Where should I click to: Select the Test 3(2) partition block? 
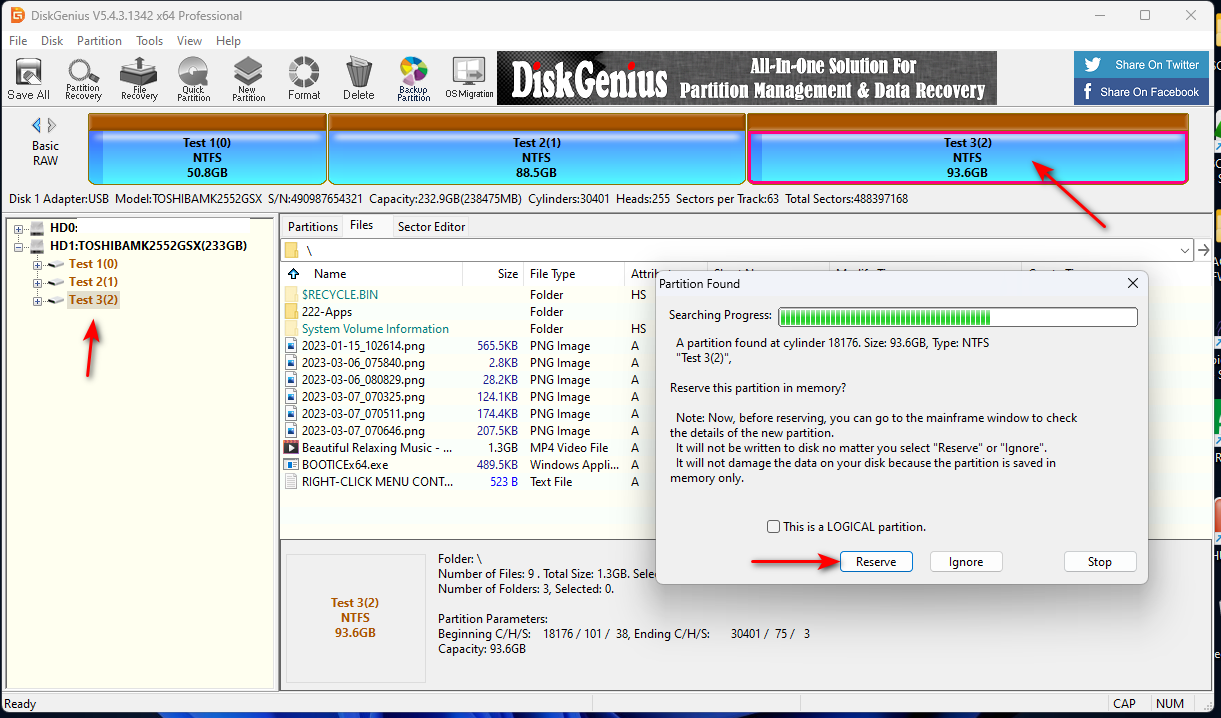point(968,149)
